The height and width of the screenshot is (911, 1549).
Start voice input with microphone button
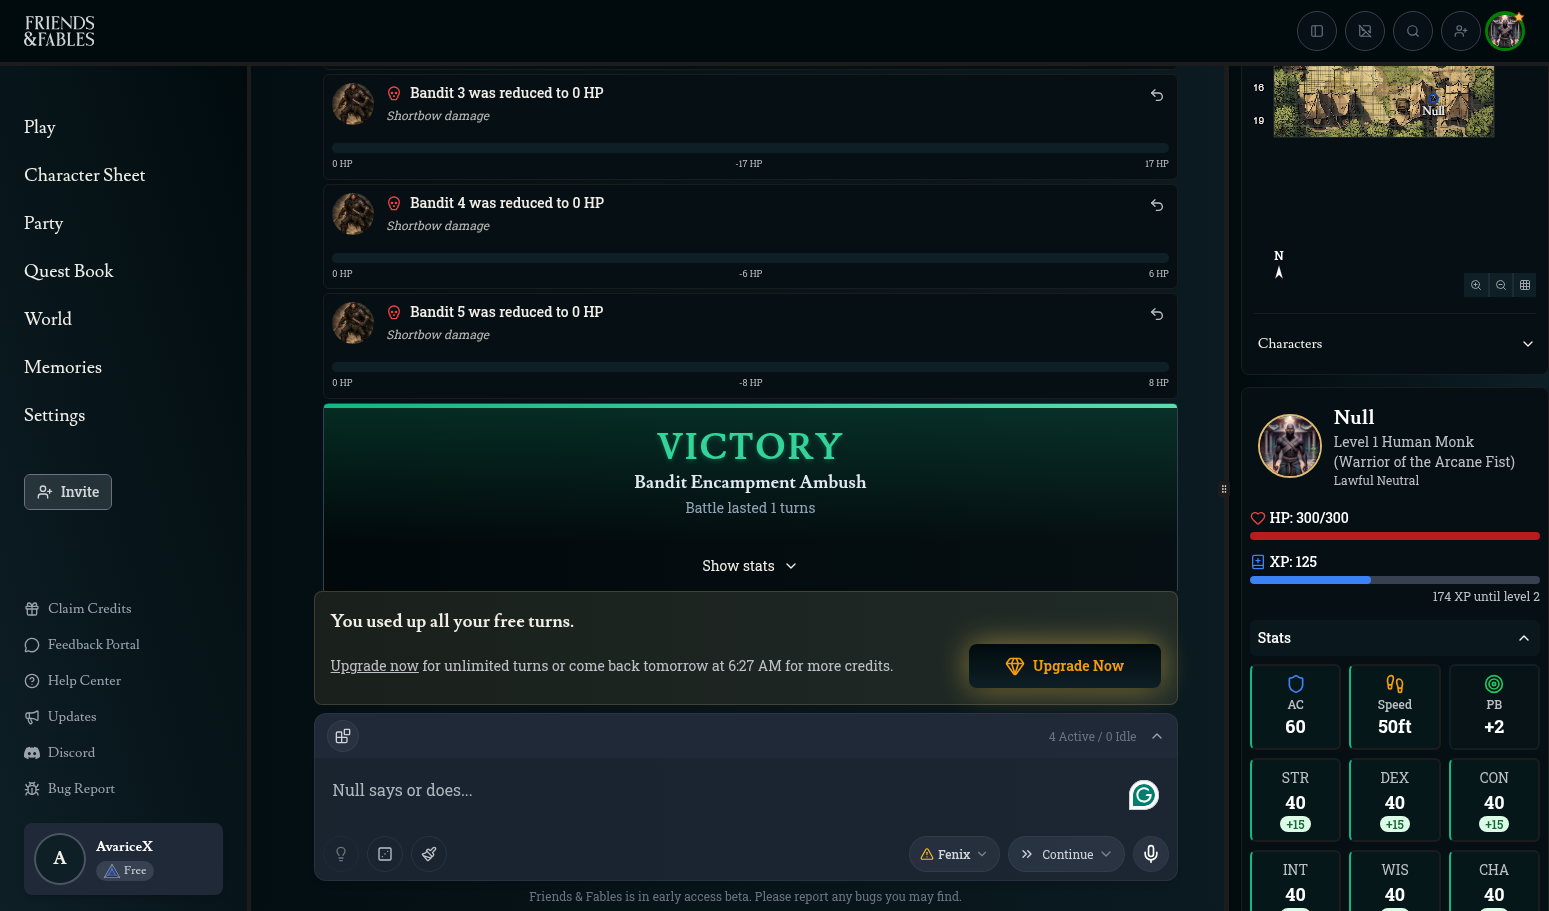pos(1151,854)
